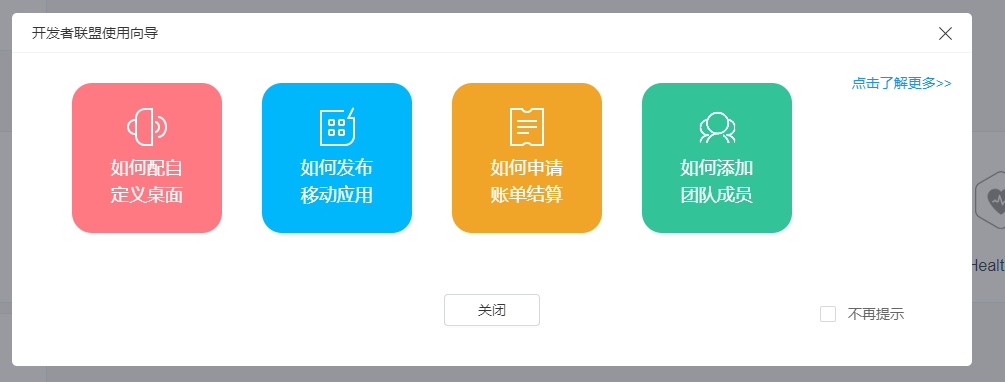Open the 如何添加团队成员 guide card
Screen dimensions: 1005x382
(717, 158)
